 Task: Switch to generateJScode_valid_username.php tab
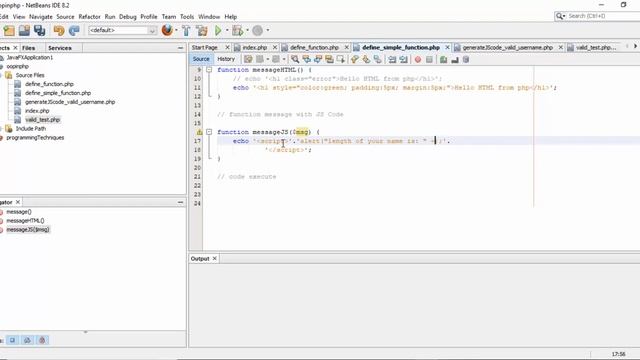pos(507,48)
